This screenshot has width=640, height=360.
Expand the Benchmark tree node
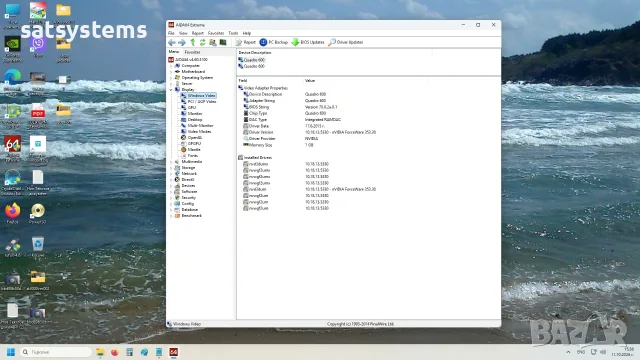[x=171, y=216]
